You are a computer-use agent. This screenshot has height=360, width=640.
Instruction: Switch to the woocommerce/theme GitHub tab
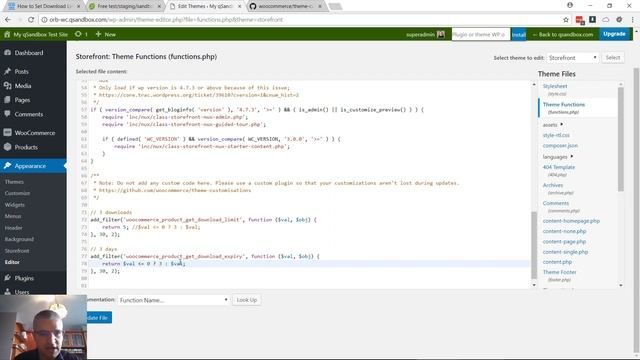286,6
